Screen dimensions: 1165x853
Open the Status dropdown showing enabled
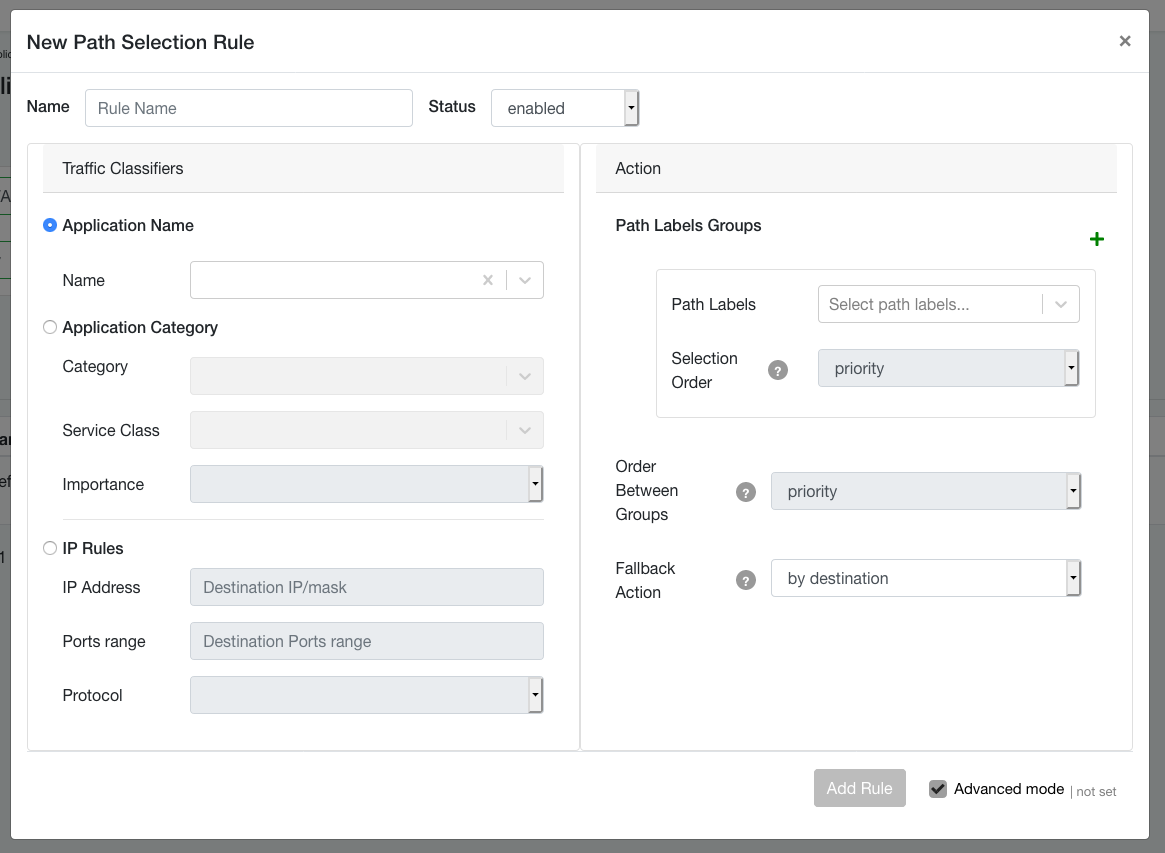pyautogui.click(x=564, y=108)
